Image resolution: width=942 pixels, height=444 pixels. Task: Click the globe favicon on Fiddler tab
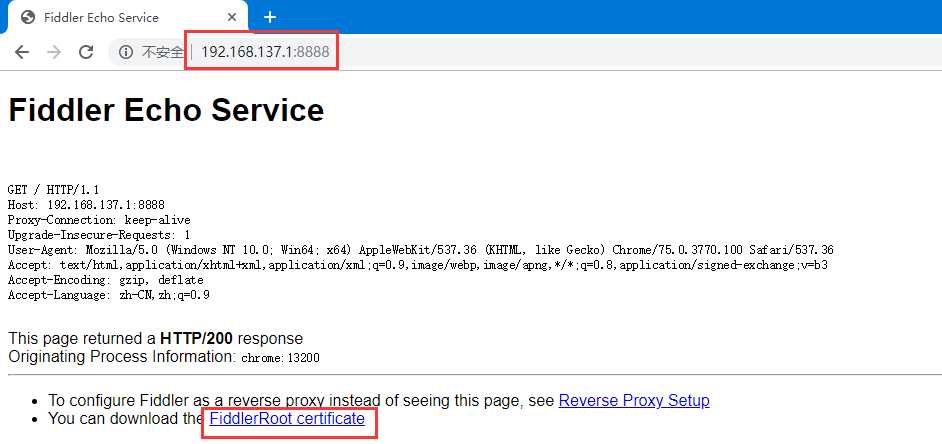[x=28, y=17]
